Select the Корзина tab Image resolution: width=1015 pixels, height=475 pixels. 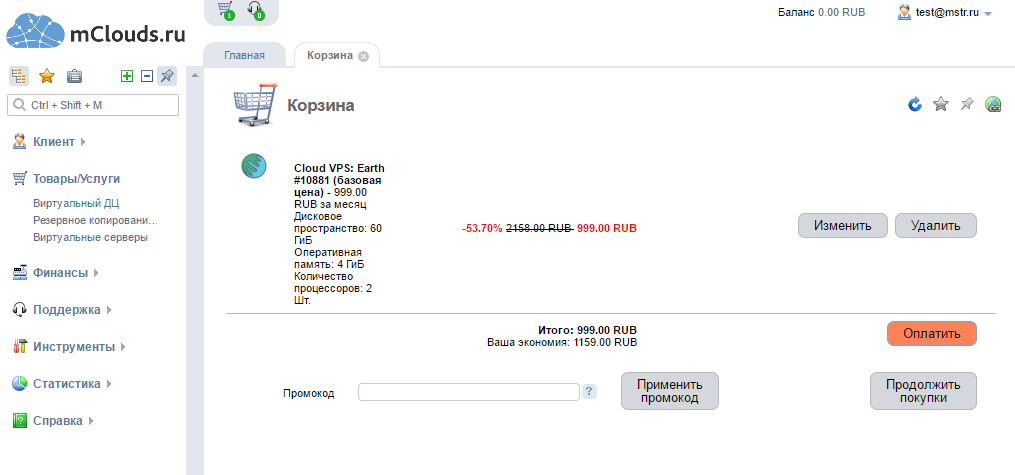click(330, 56)
